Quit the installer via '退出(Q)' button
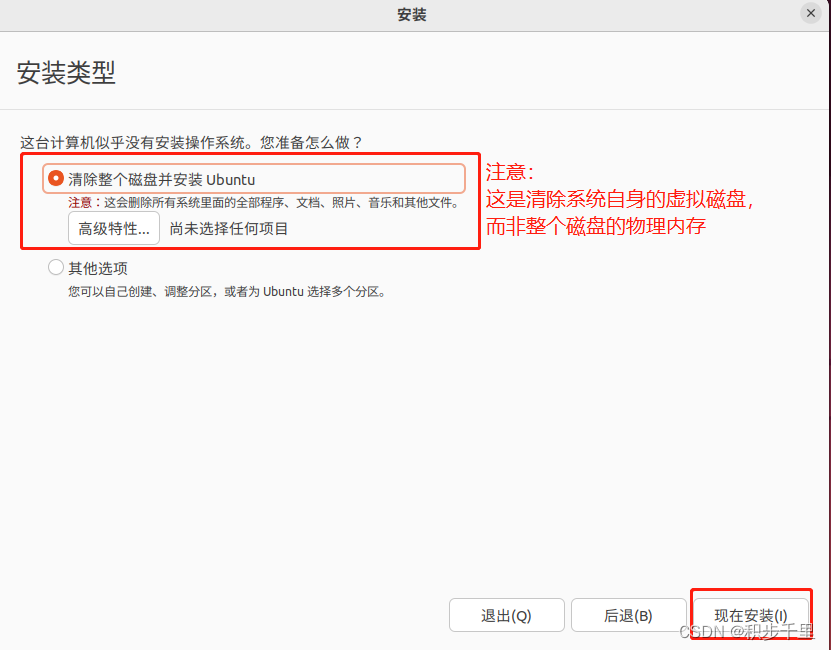The height and width of the screenshot is (650, 831). tap(507, 616)
